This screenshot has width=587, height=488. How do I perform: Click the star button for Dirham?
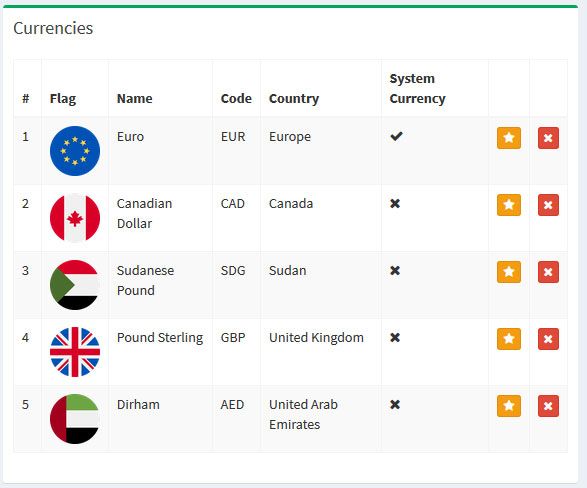[509, 406]
